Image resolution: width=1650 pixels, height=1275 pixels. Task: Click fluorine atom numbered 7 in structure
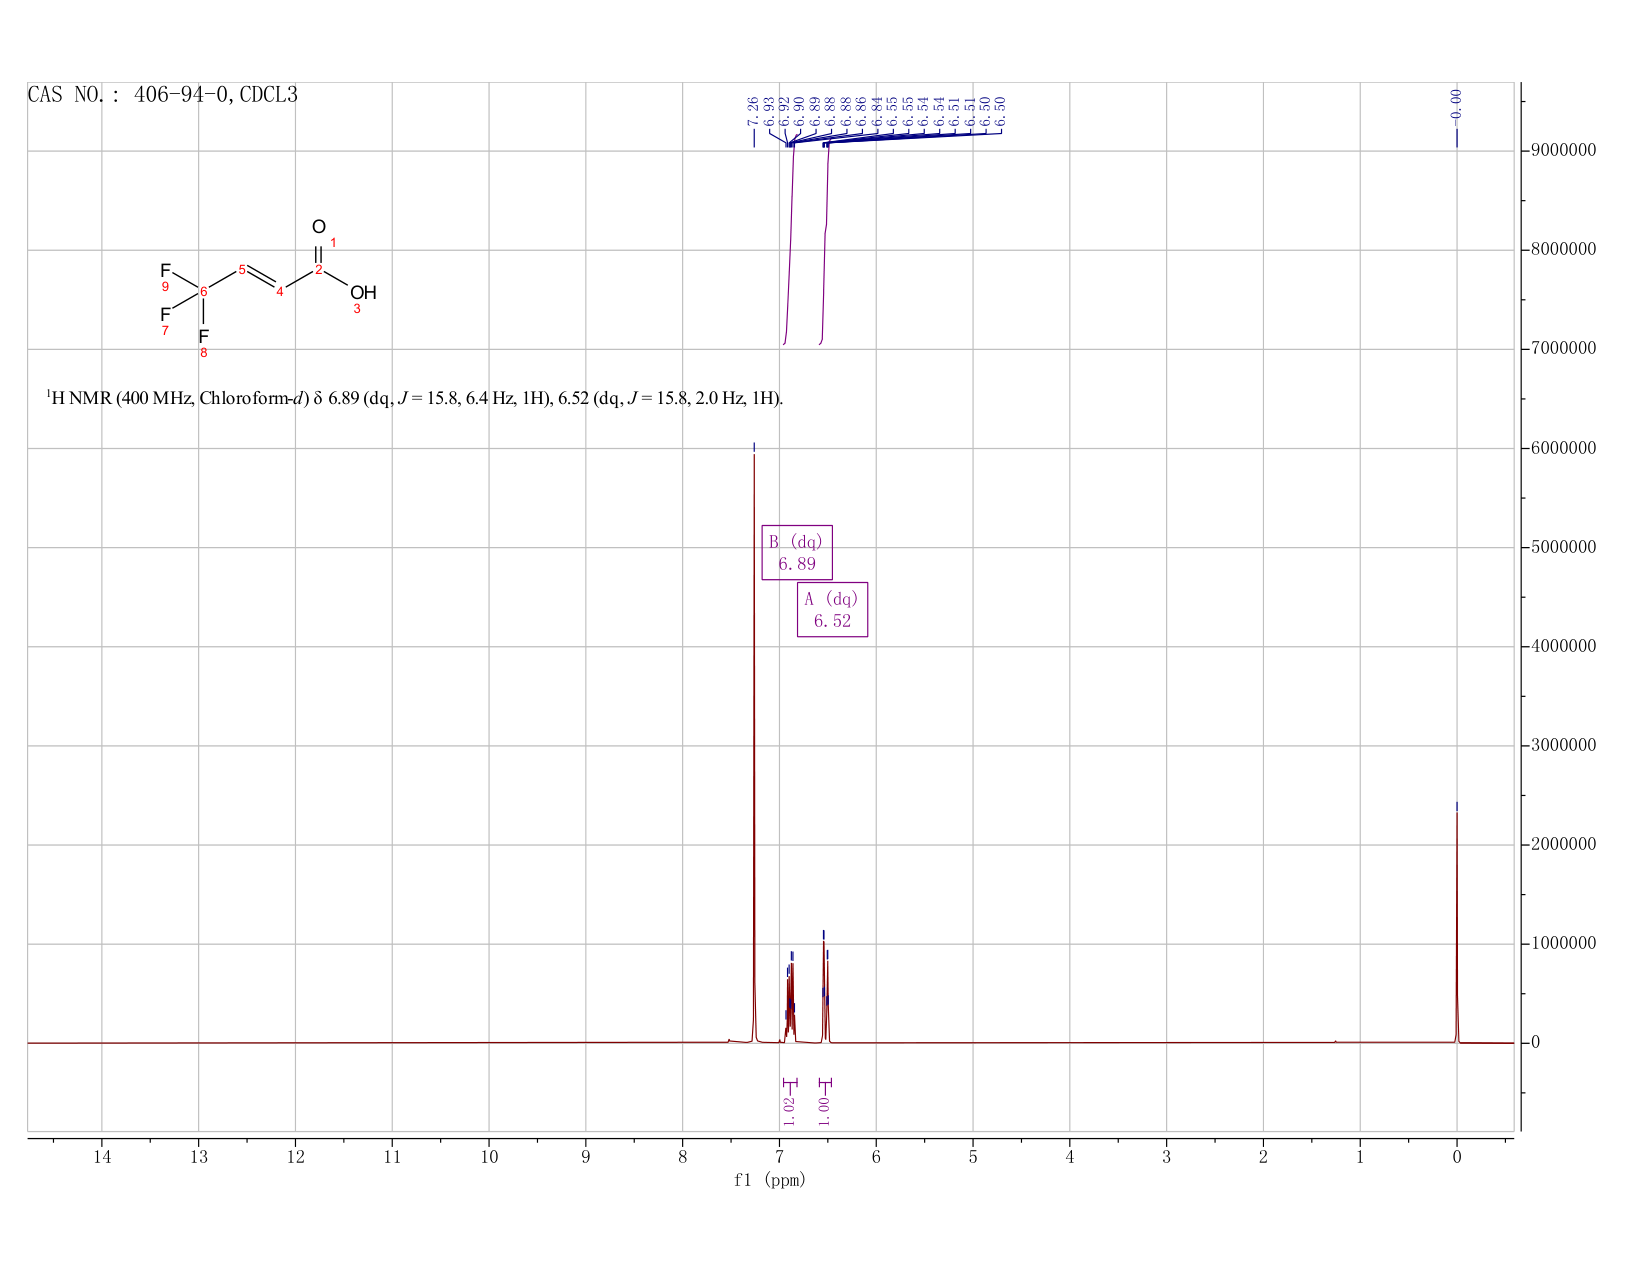pyautogui.click(x=165, y=315)
